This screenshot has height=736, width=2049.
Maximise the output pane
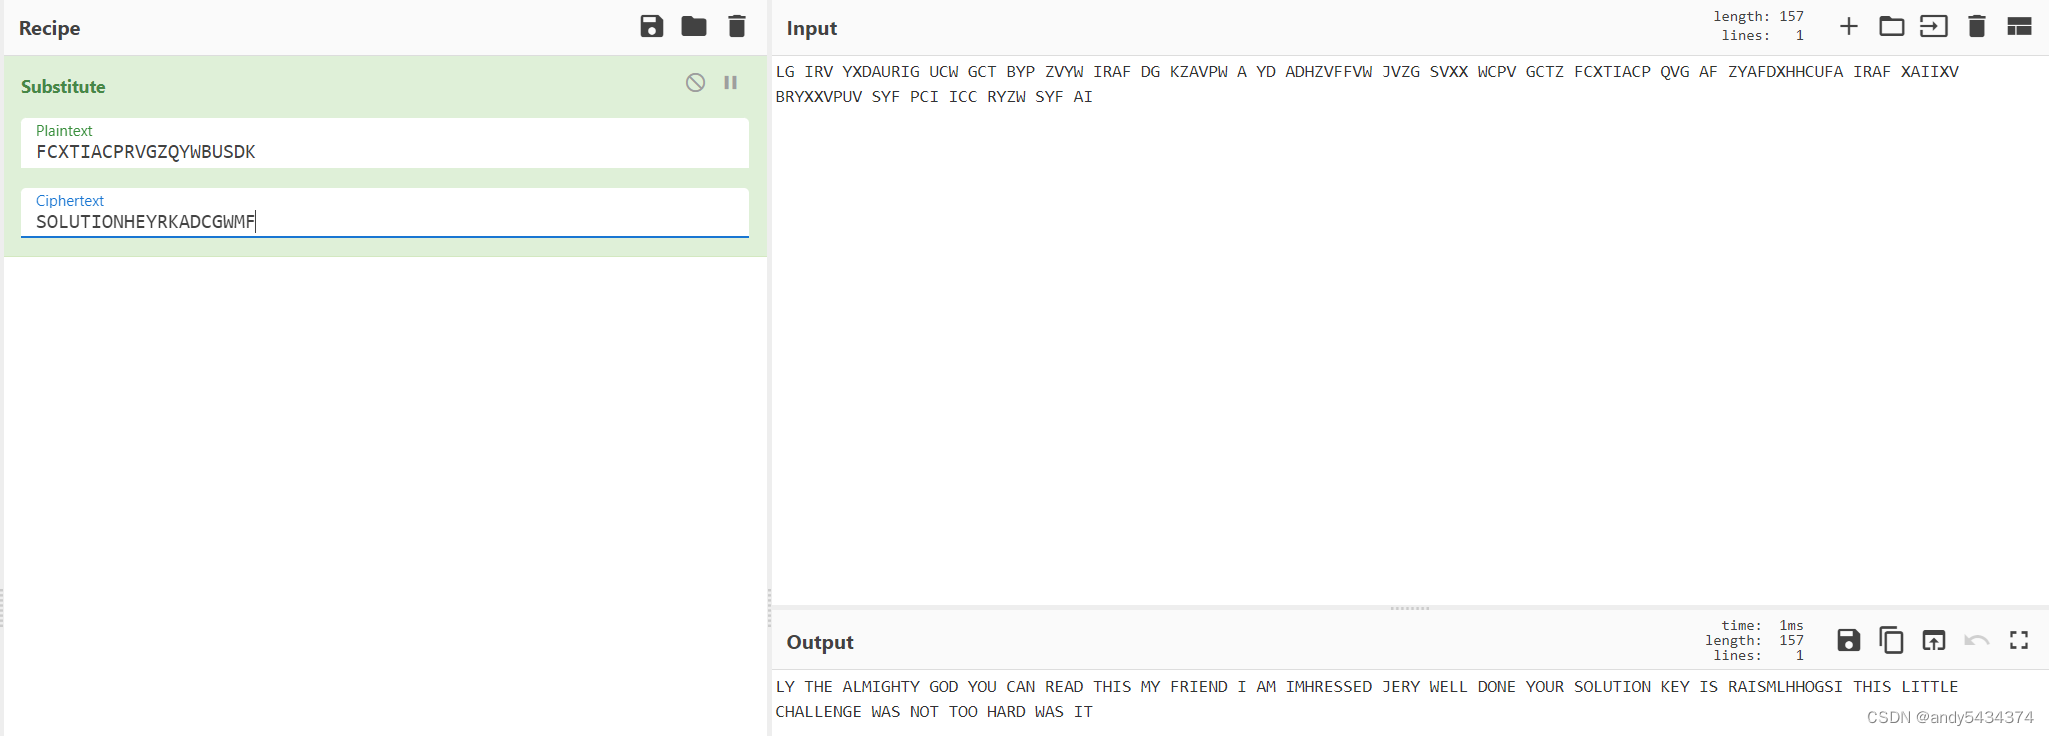point(2019,640)
